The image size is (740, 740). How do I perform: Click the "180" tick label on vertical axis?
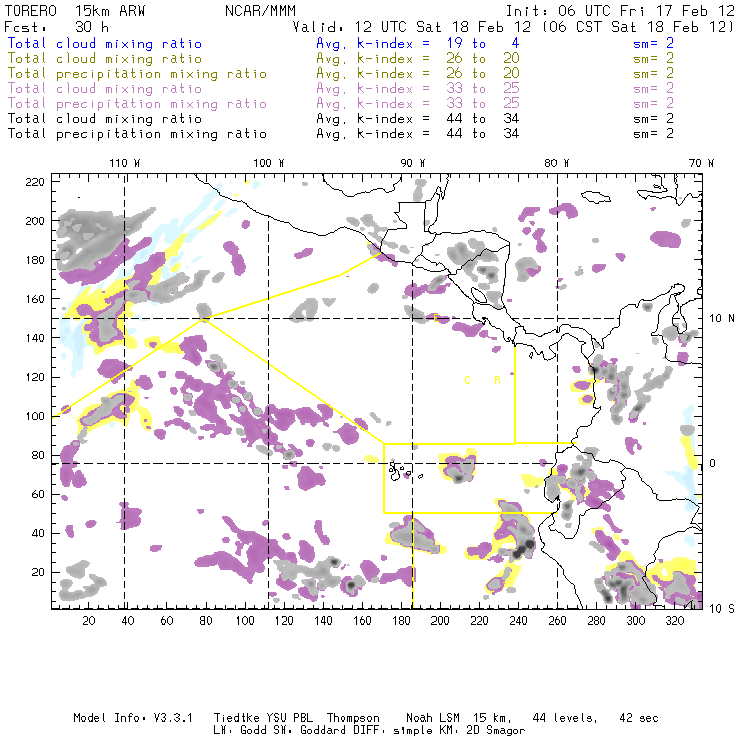[x=35, y=260]
